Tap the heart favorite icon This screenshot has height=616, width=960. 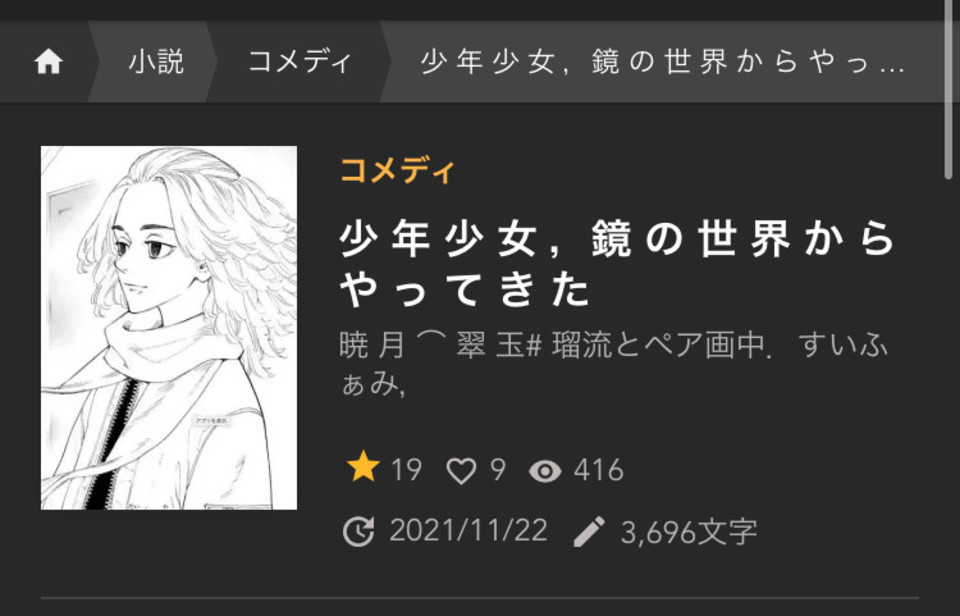[461, 471]
